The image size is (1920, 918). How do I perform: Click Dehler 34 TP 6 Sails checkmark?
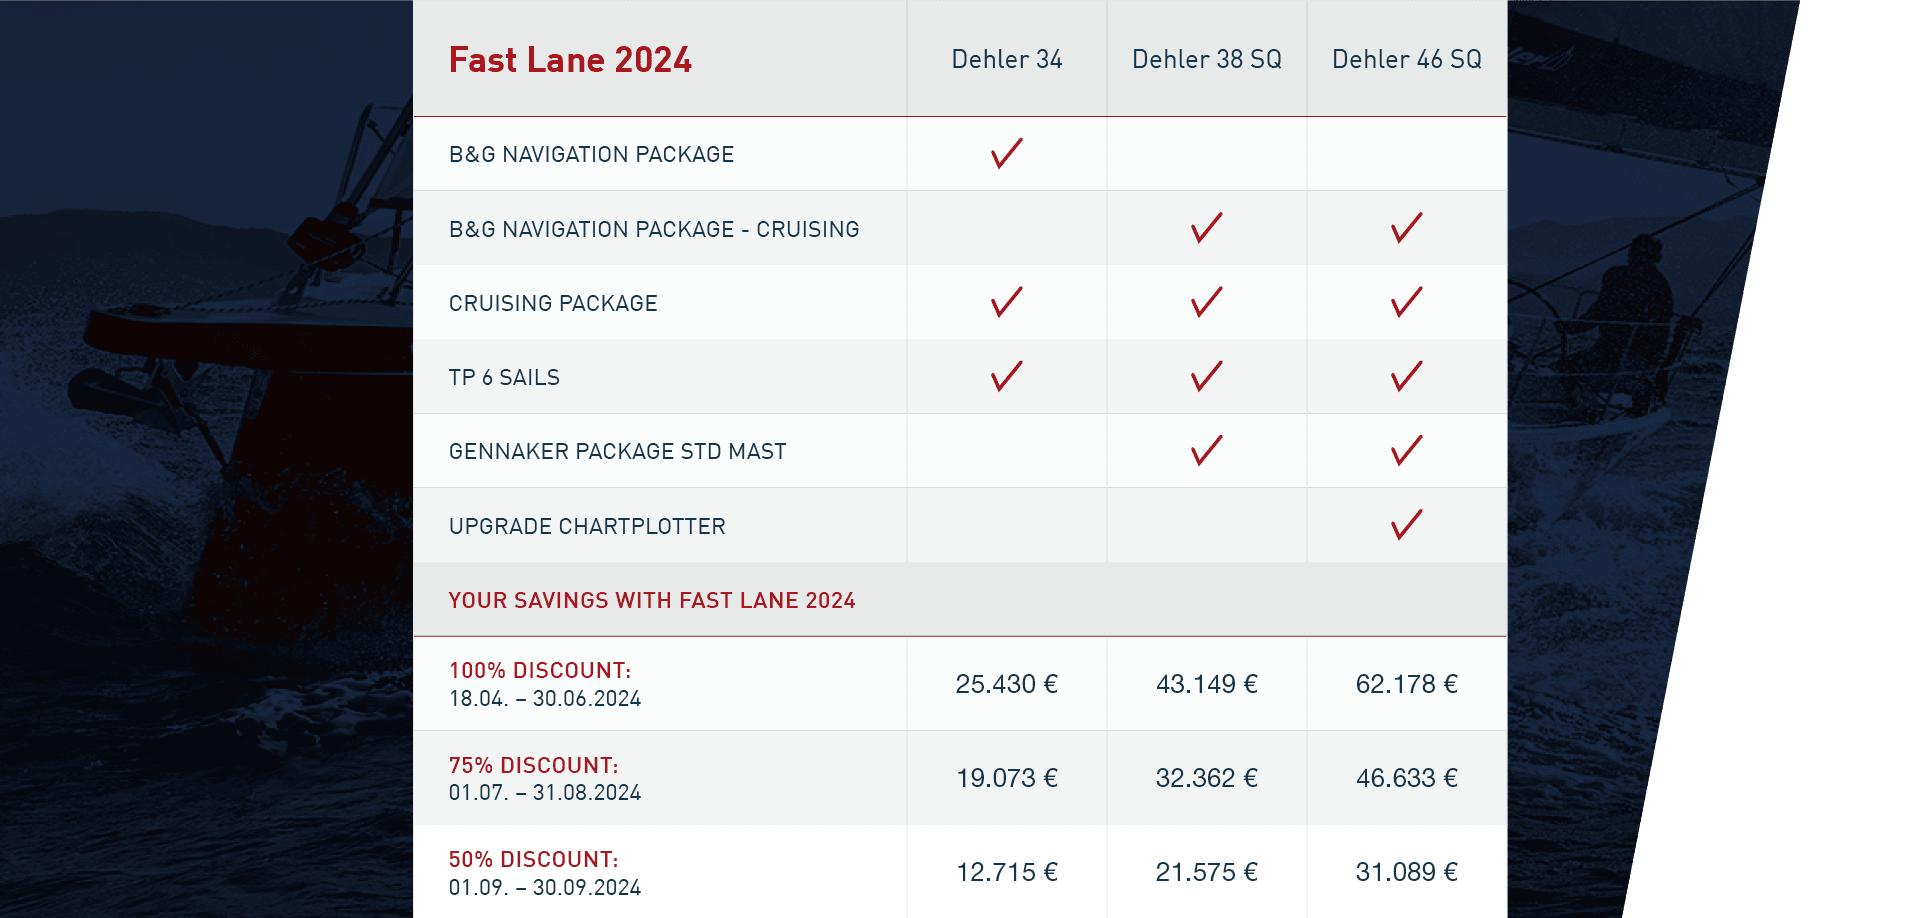coord(1006,376)
